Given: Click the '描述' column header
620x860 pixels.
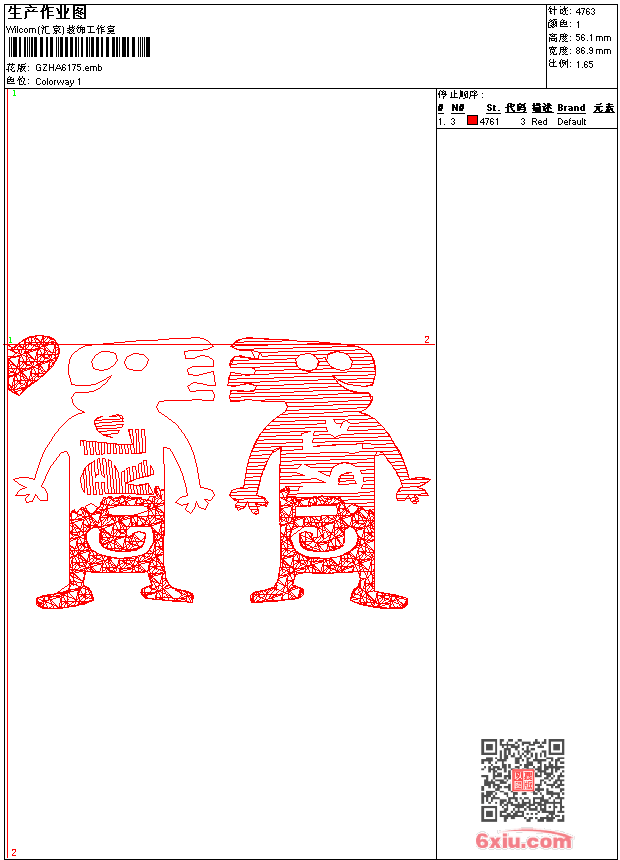Looking at the screenshot, I should click(x=542, y=108).
